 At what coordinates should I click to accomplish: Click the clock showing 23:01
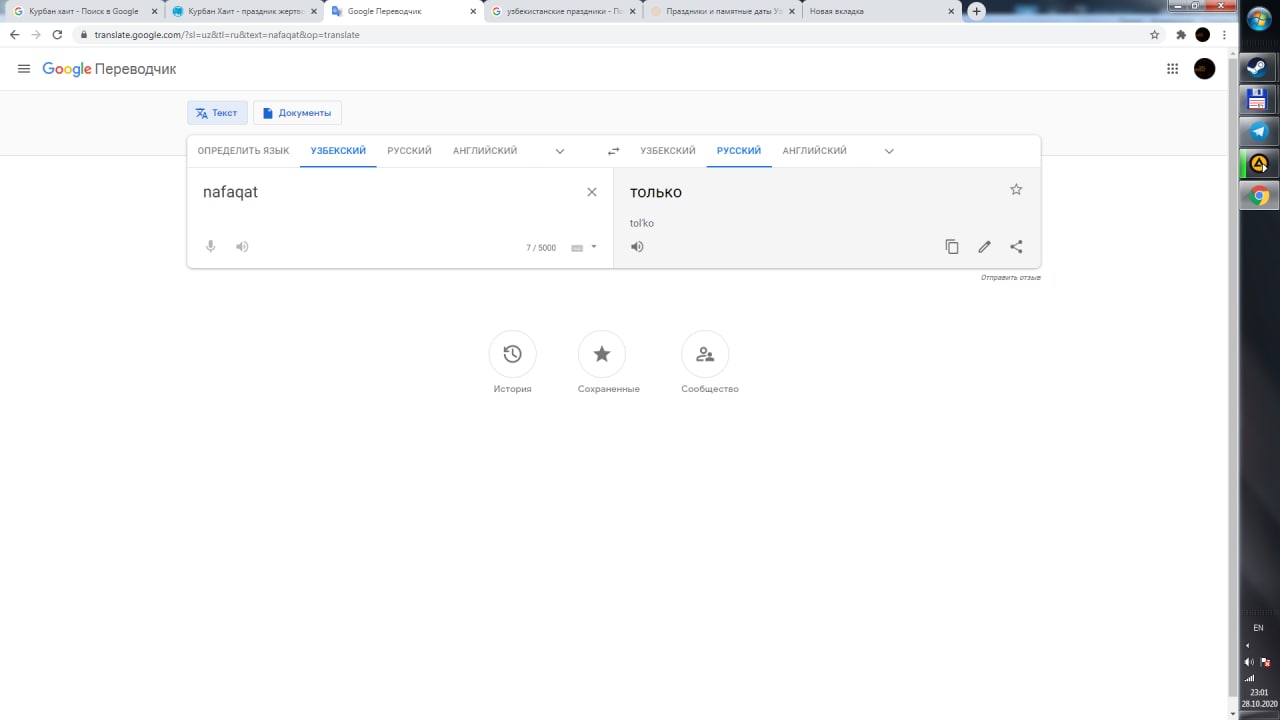point(1259,692)
